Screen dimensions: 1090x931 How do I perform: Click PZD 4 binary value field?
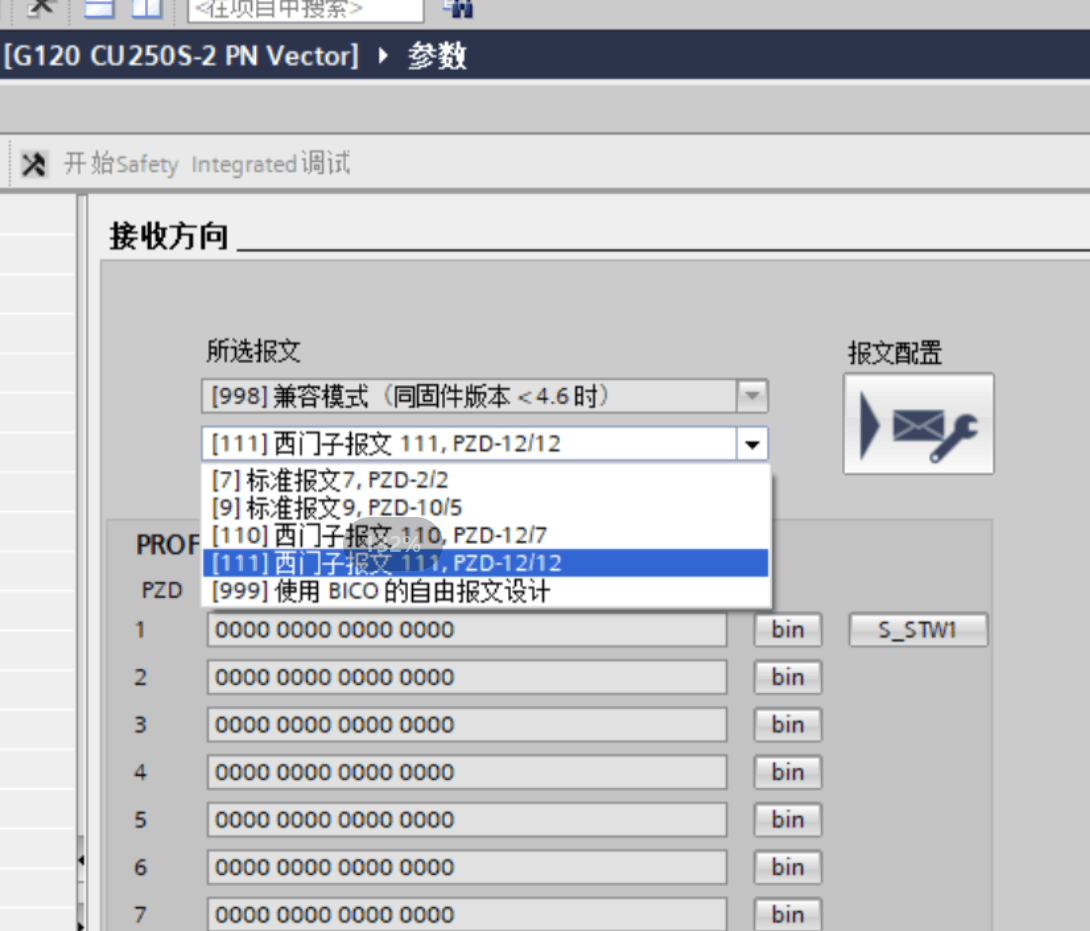click(467, 772)
